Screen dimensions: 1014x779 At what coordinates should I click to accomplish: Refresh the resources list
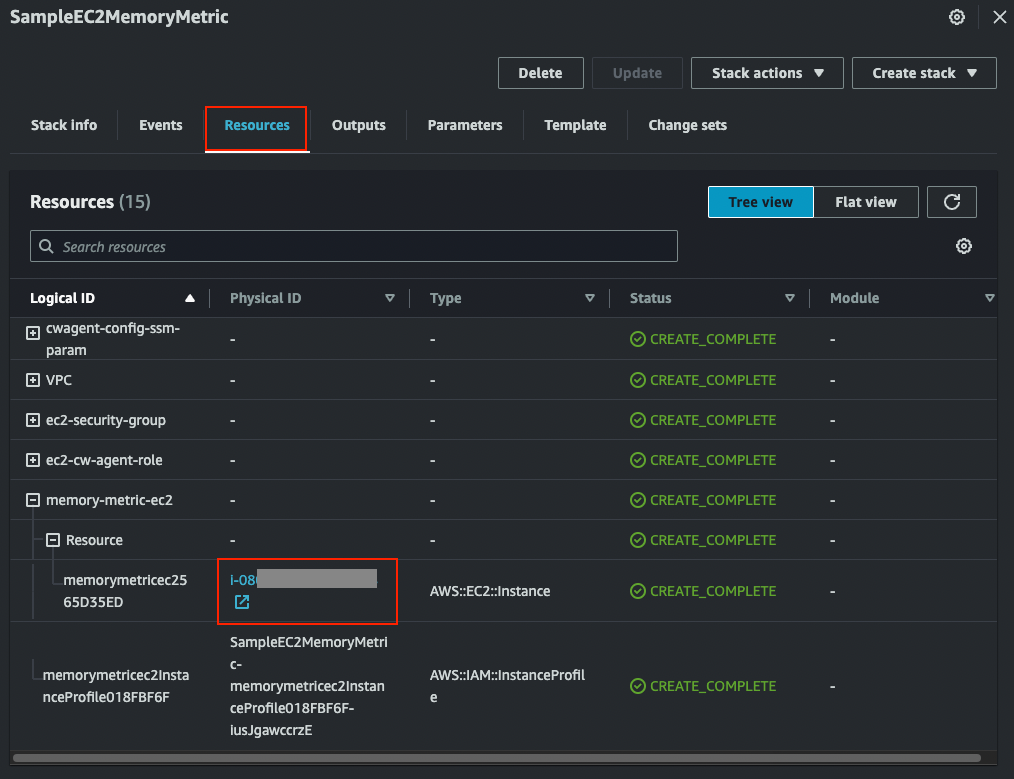(951, 202)
